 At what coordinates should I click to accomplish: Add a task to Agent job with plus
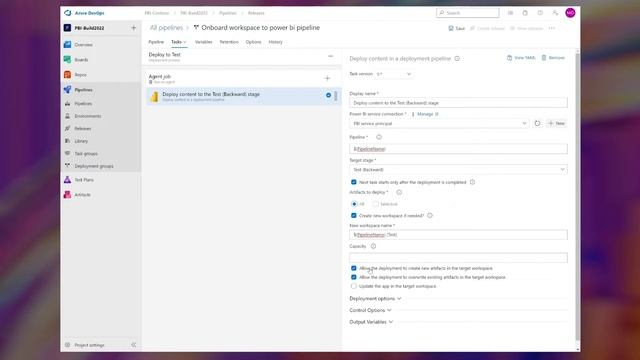(327, 78)
